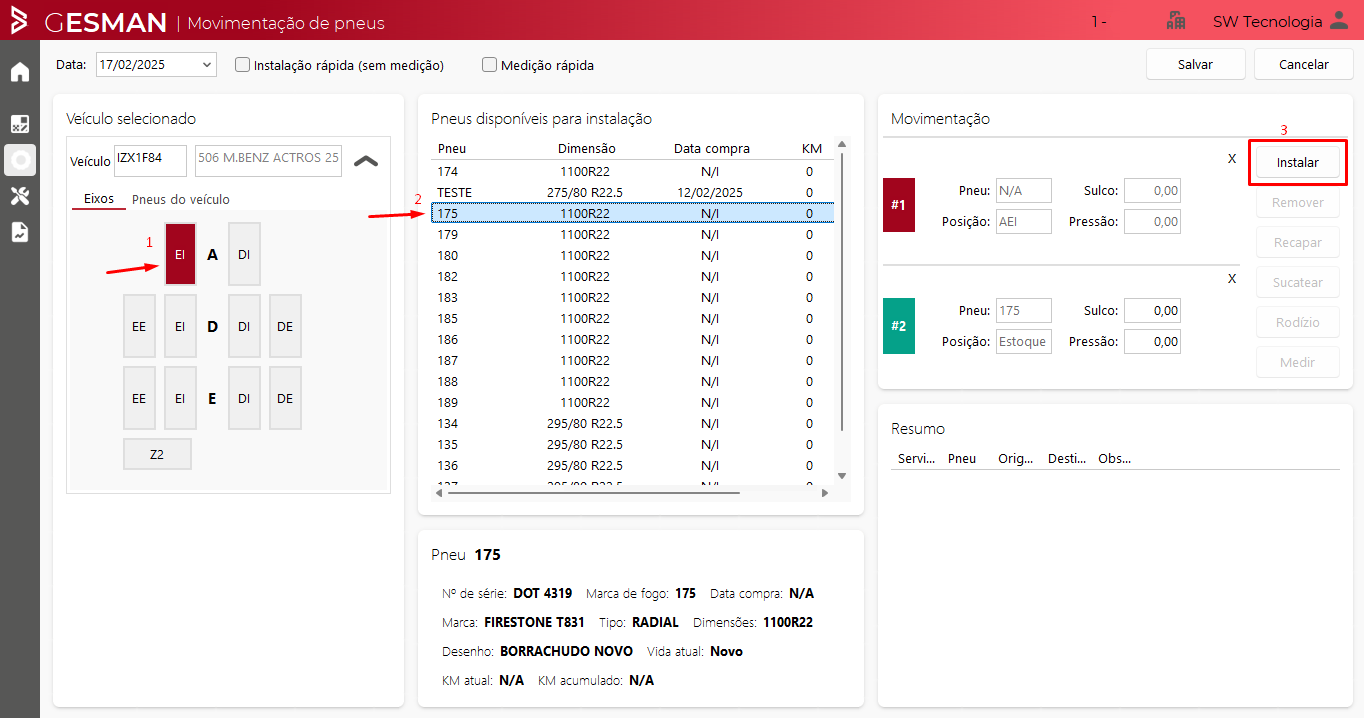Select tire 174 in available list

click(632, 171)
